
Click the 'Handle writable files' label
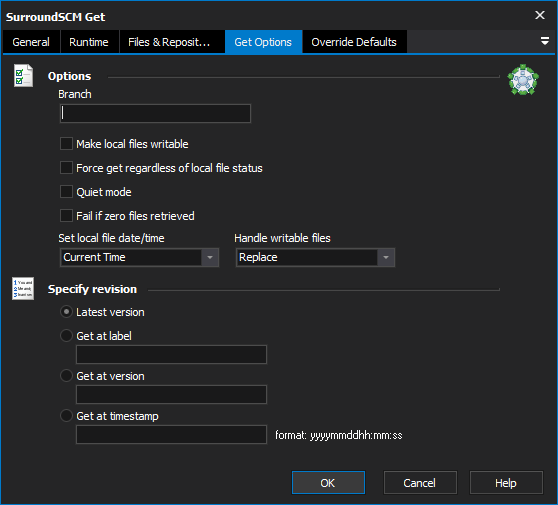(x=282, y=238)
